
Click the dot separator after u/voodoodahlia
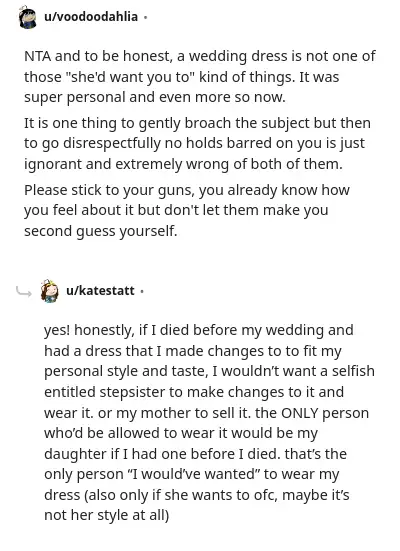click(x=146, y=17)
